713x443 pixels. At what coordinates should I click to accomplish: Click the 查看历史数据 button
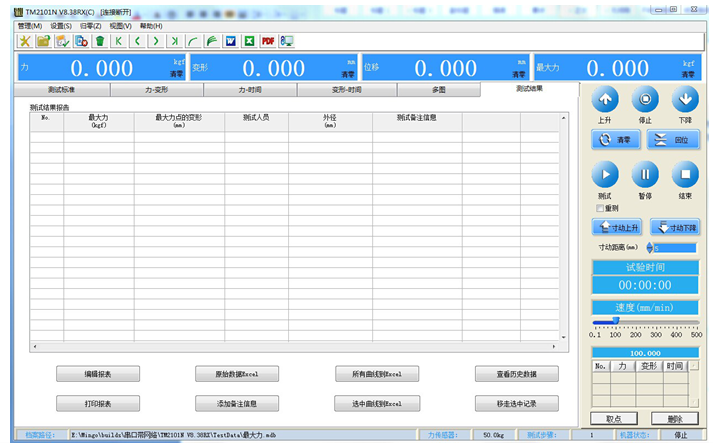[517, 374]
